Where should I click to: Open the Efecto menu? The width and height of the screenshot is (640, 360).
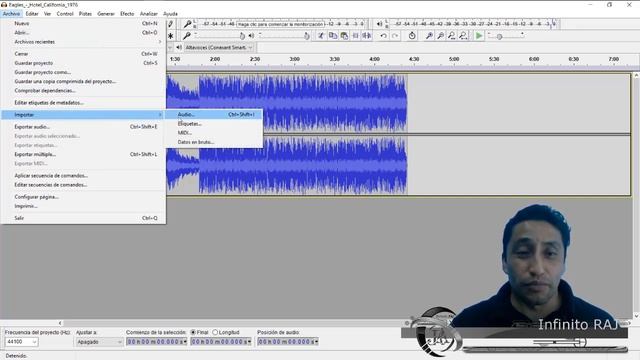click(x=127, y=13)
